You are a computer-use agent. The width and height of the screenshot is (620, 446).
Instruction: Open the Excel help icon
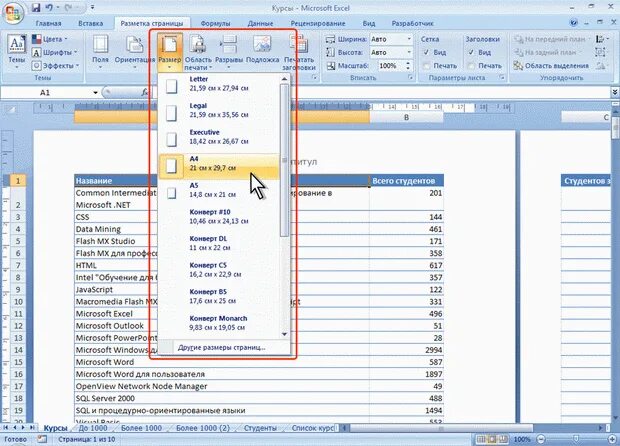click(x=574, y=23)
